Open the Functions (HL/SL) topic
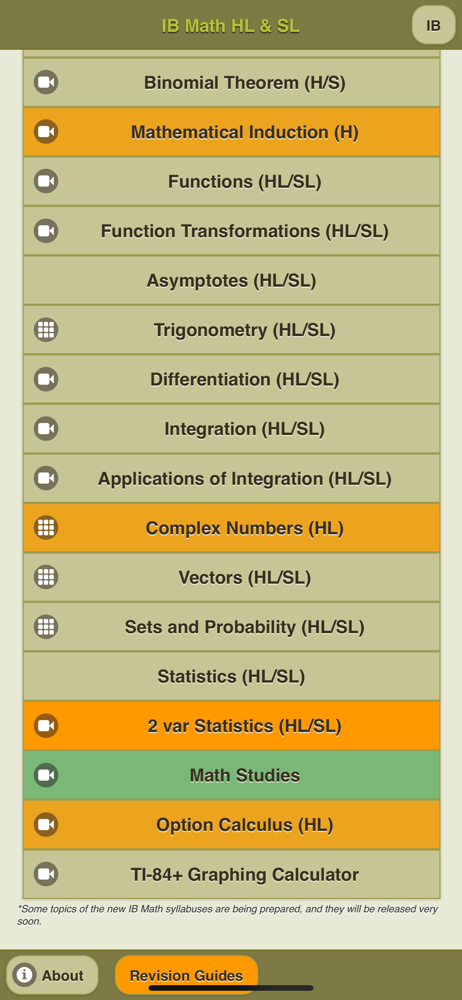Viewport: 462px width, 1000px height. tap(232, 182)
